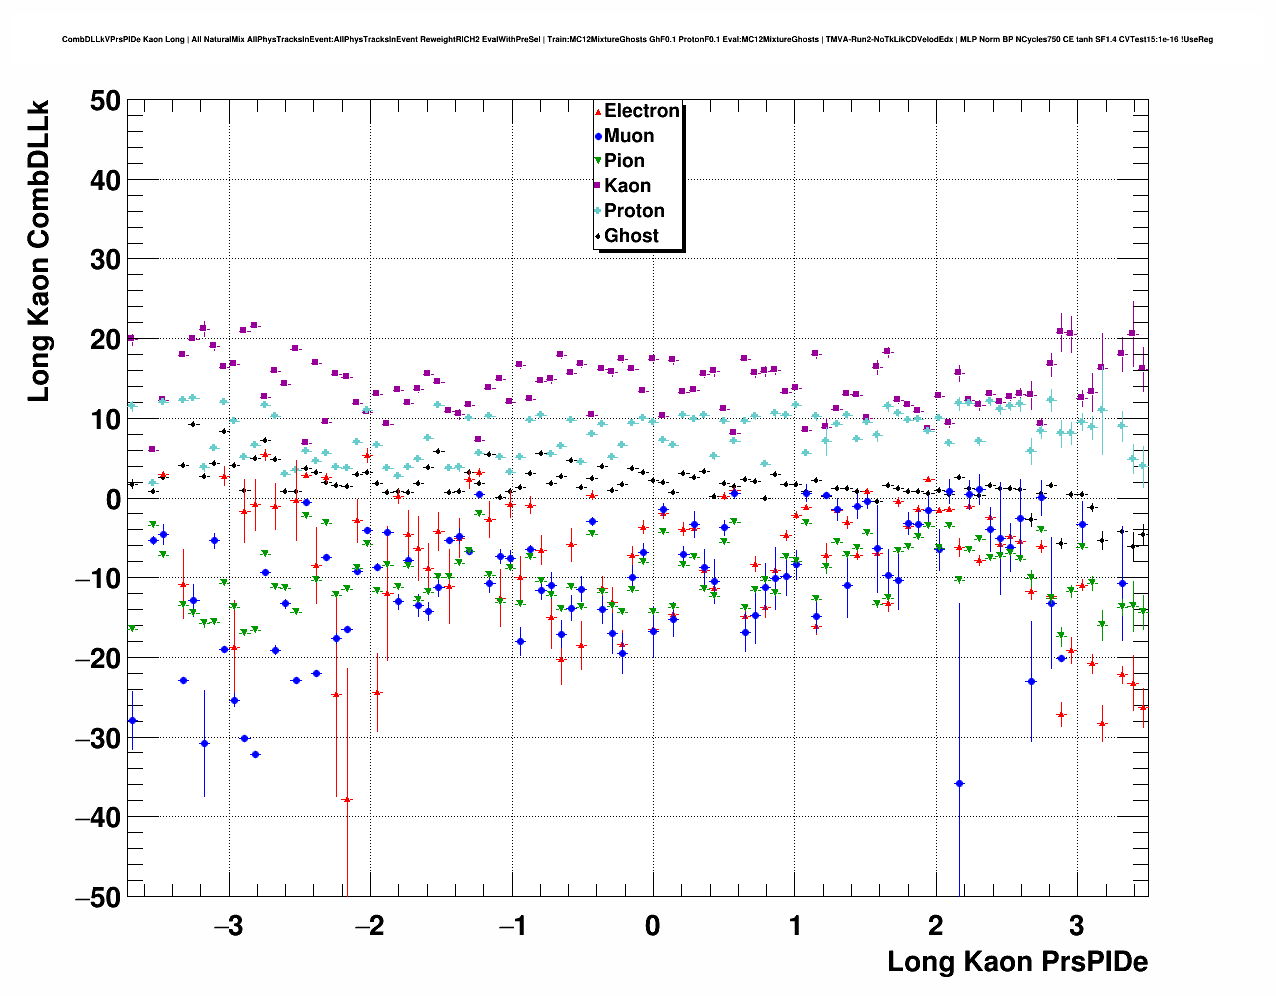Viewport: 1276px width, 996px height.
Task: Click the black Ghost legend marker
Action: pos(598,236)
